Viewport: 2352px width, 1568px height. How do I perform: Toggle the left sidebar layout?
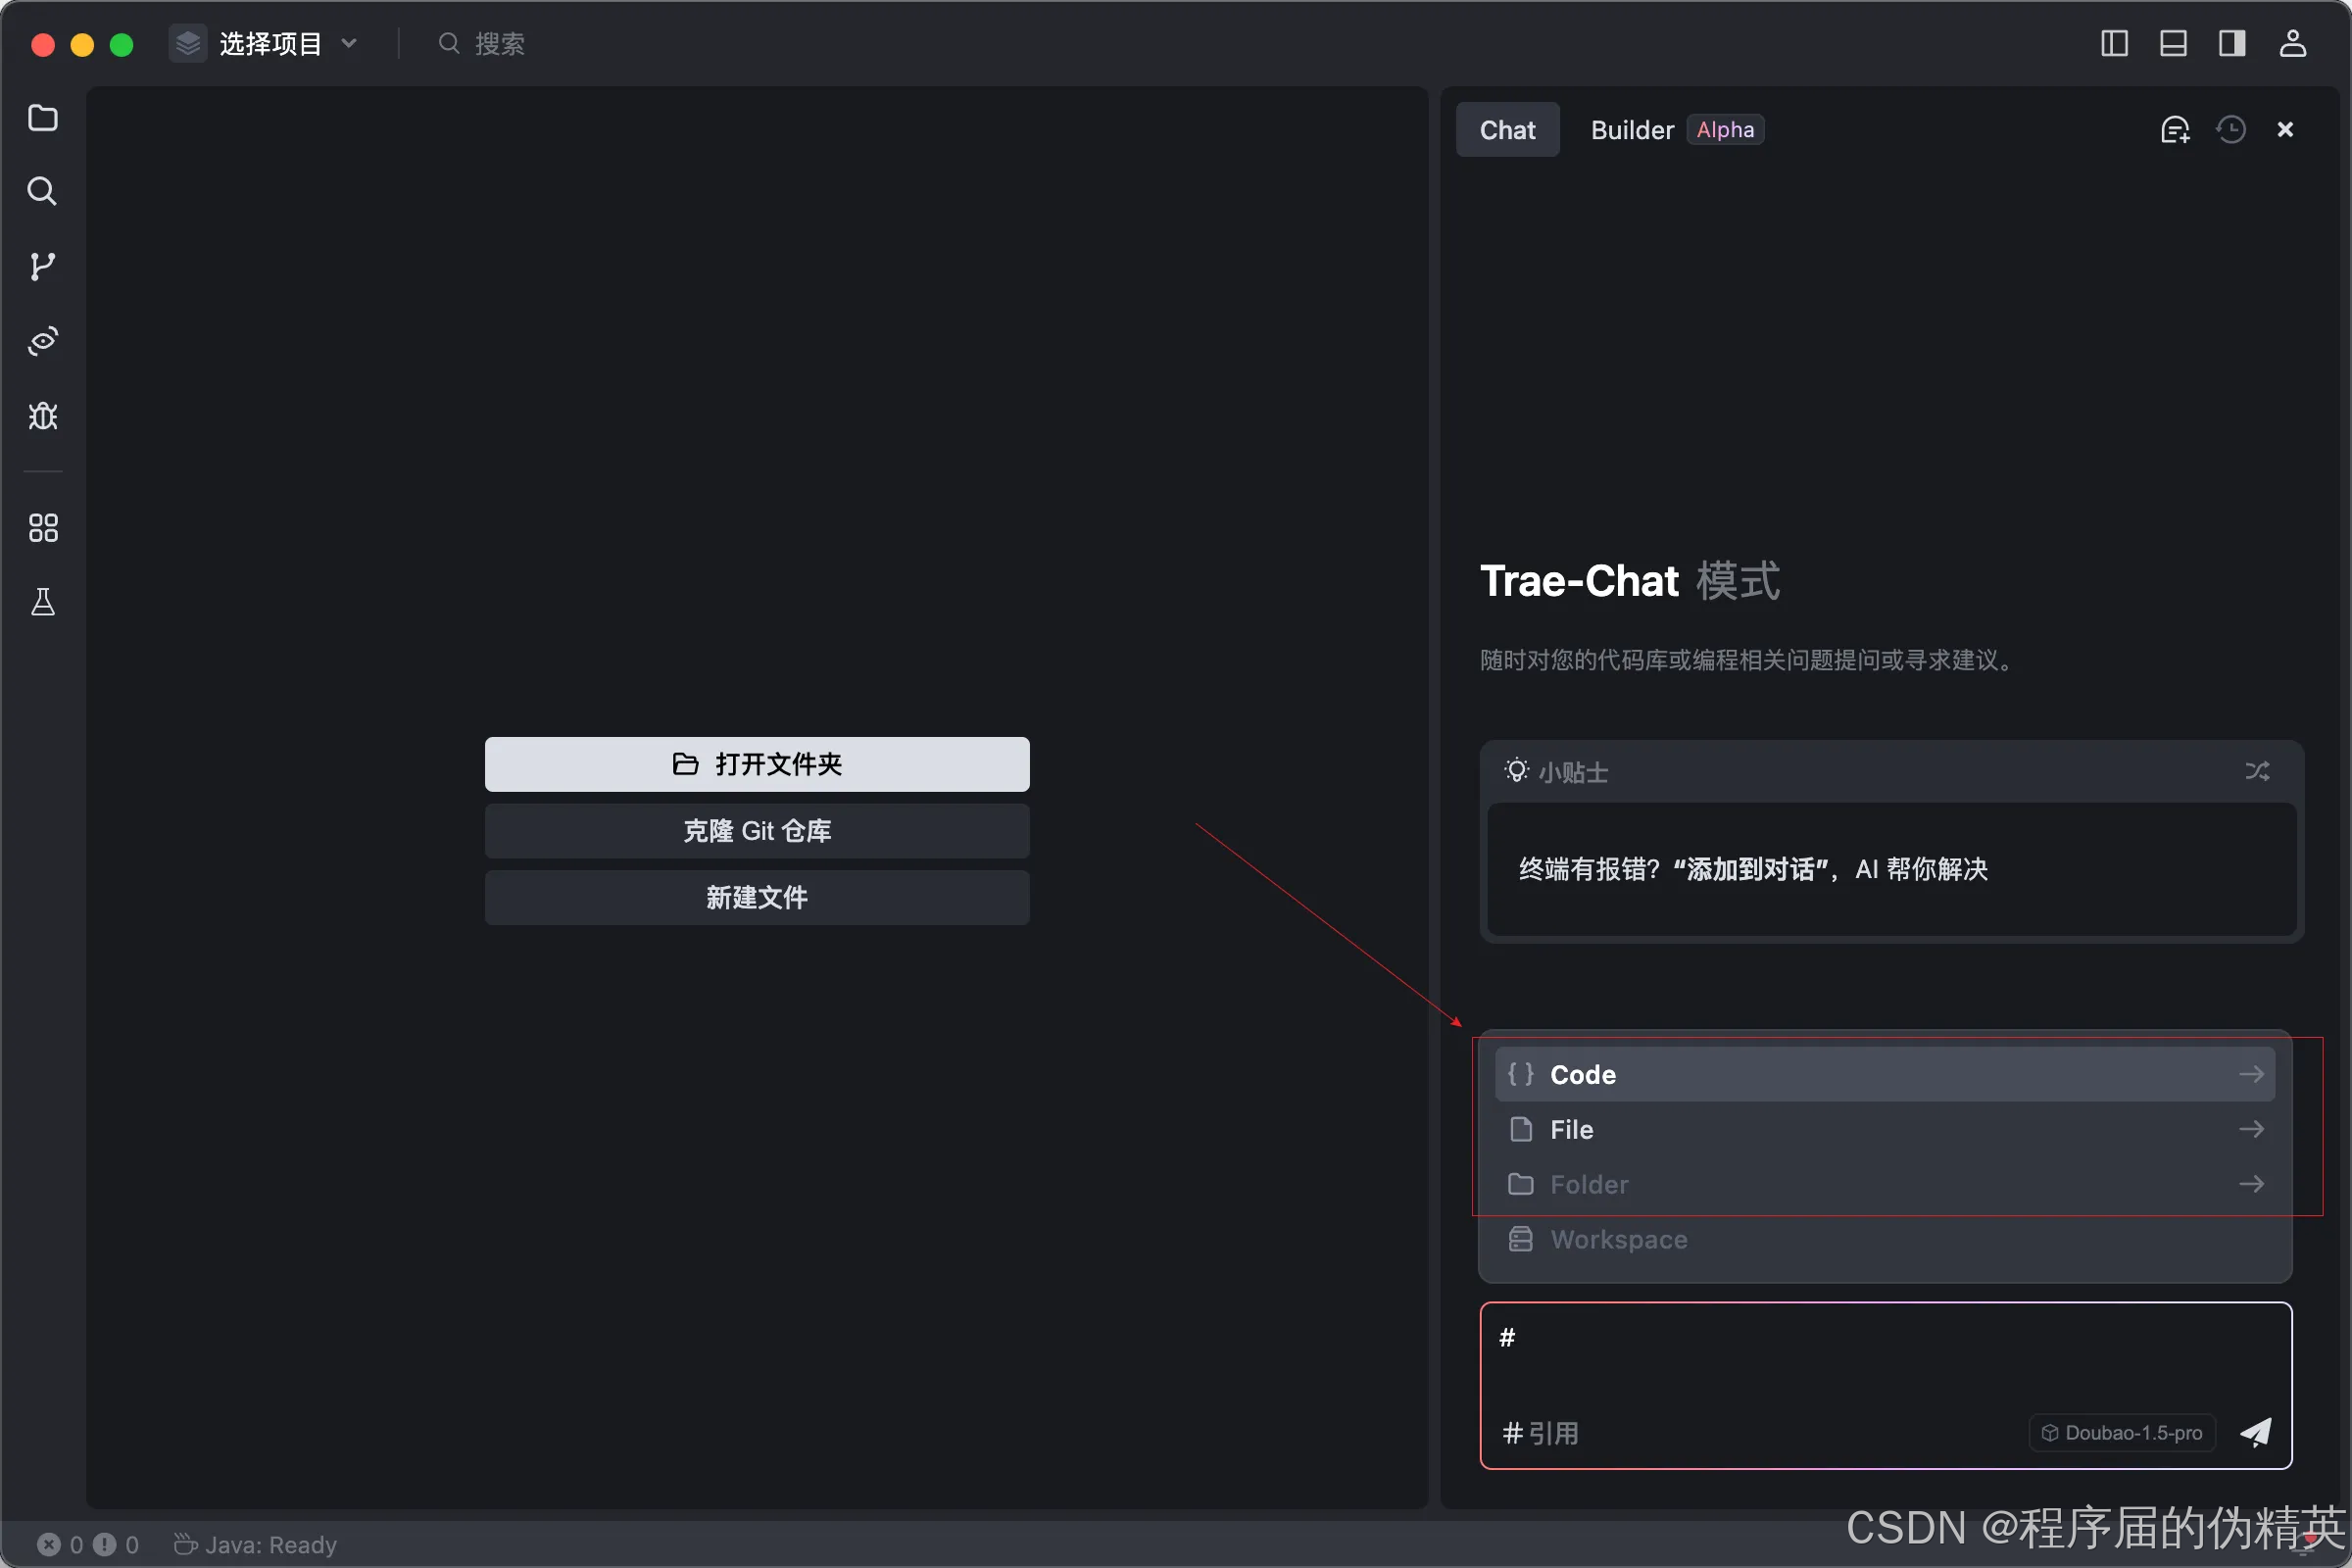click(x=2114, y=43)
